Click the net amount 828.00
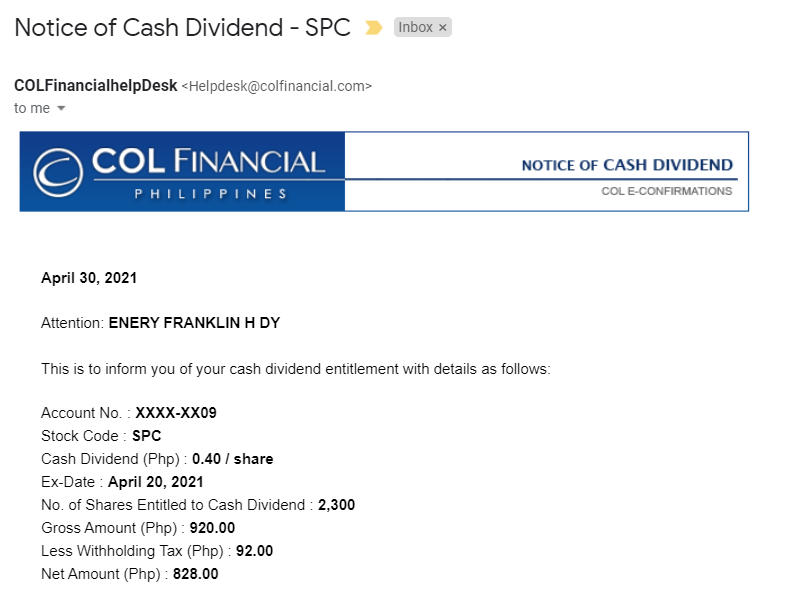The width and height of the screenshot is (787, 601). (x=195, y=574)
